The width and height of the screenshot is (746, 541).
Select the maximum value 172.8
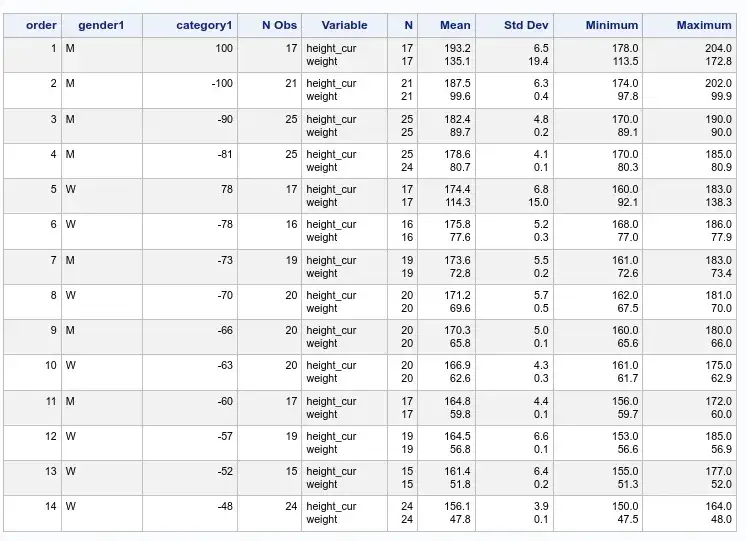point(717,61)
